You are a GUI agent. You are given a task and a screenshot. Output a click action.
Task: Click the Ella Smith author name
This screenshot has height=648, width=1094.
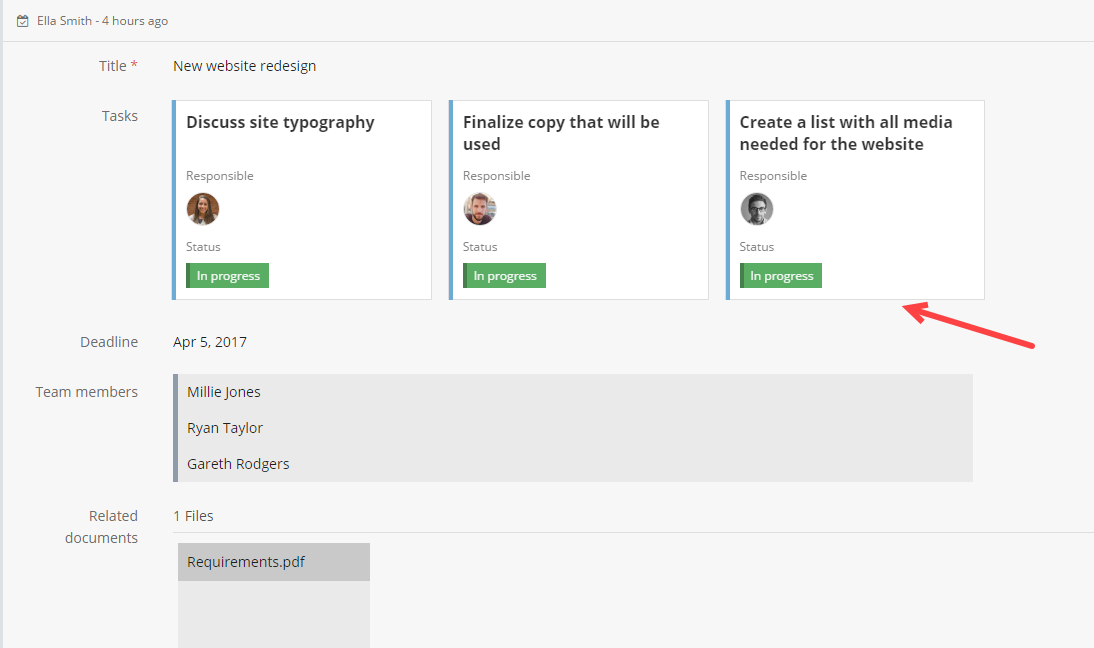tap(64, 21)
